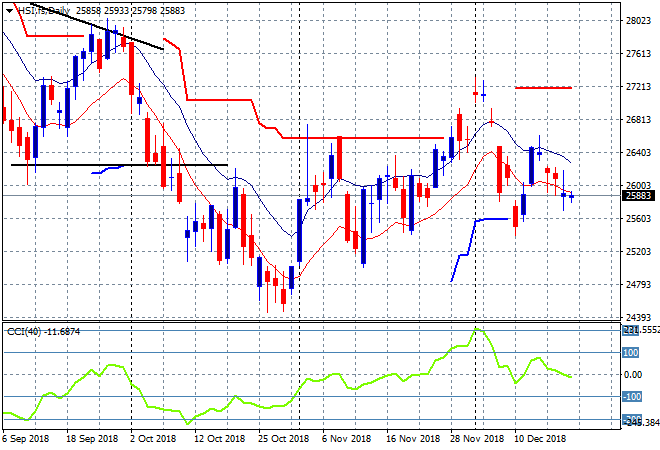Select the CCI(40) -11.6874 indicator label
The height and width of the screenshot is (450, 660).
43,332
